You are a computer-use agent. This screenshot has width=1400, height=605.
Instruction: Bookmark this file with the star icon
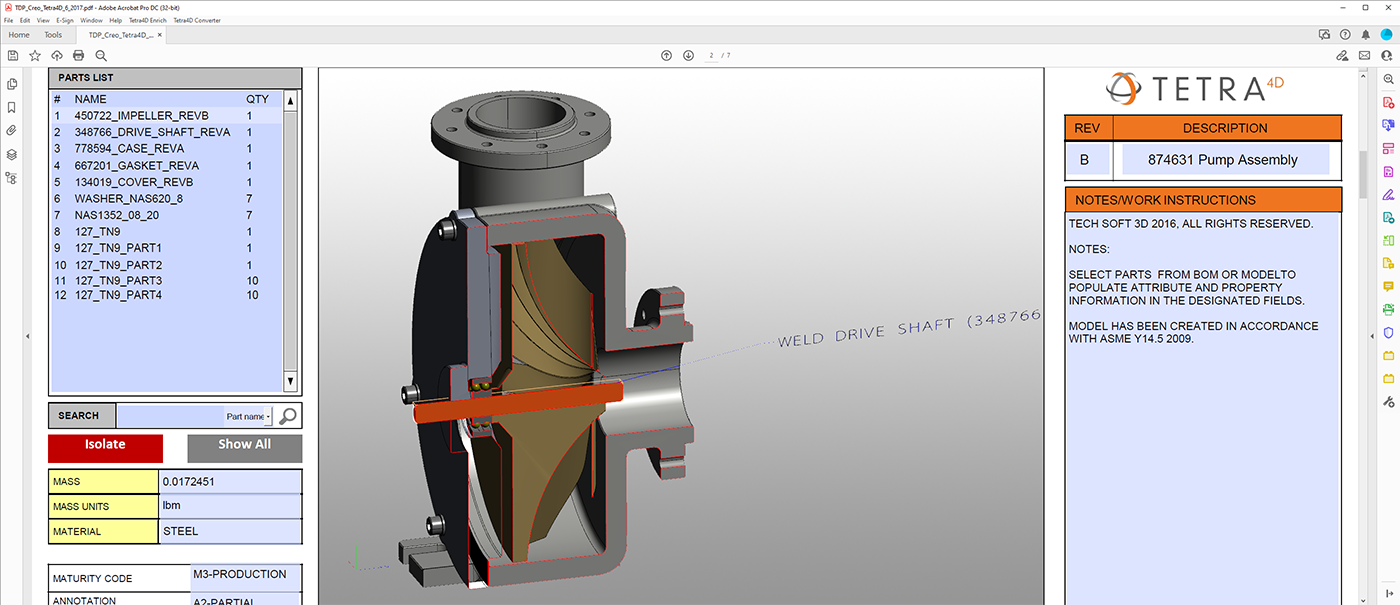point(35,55)
